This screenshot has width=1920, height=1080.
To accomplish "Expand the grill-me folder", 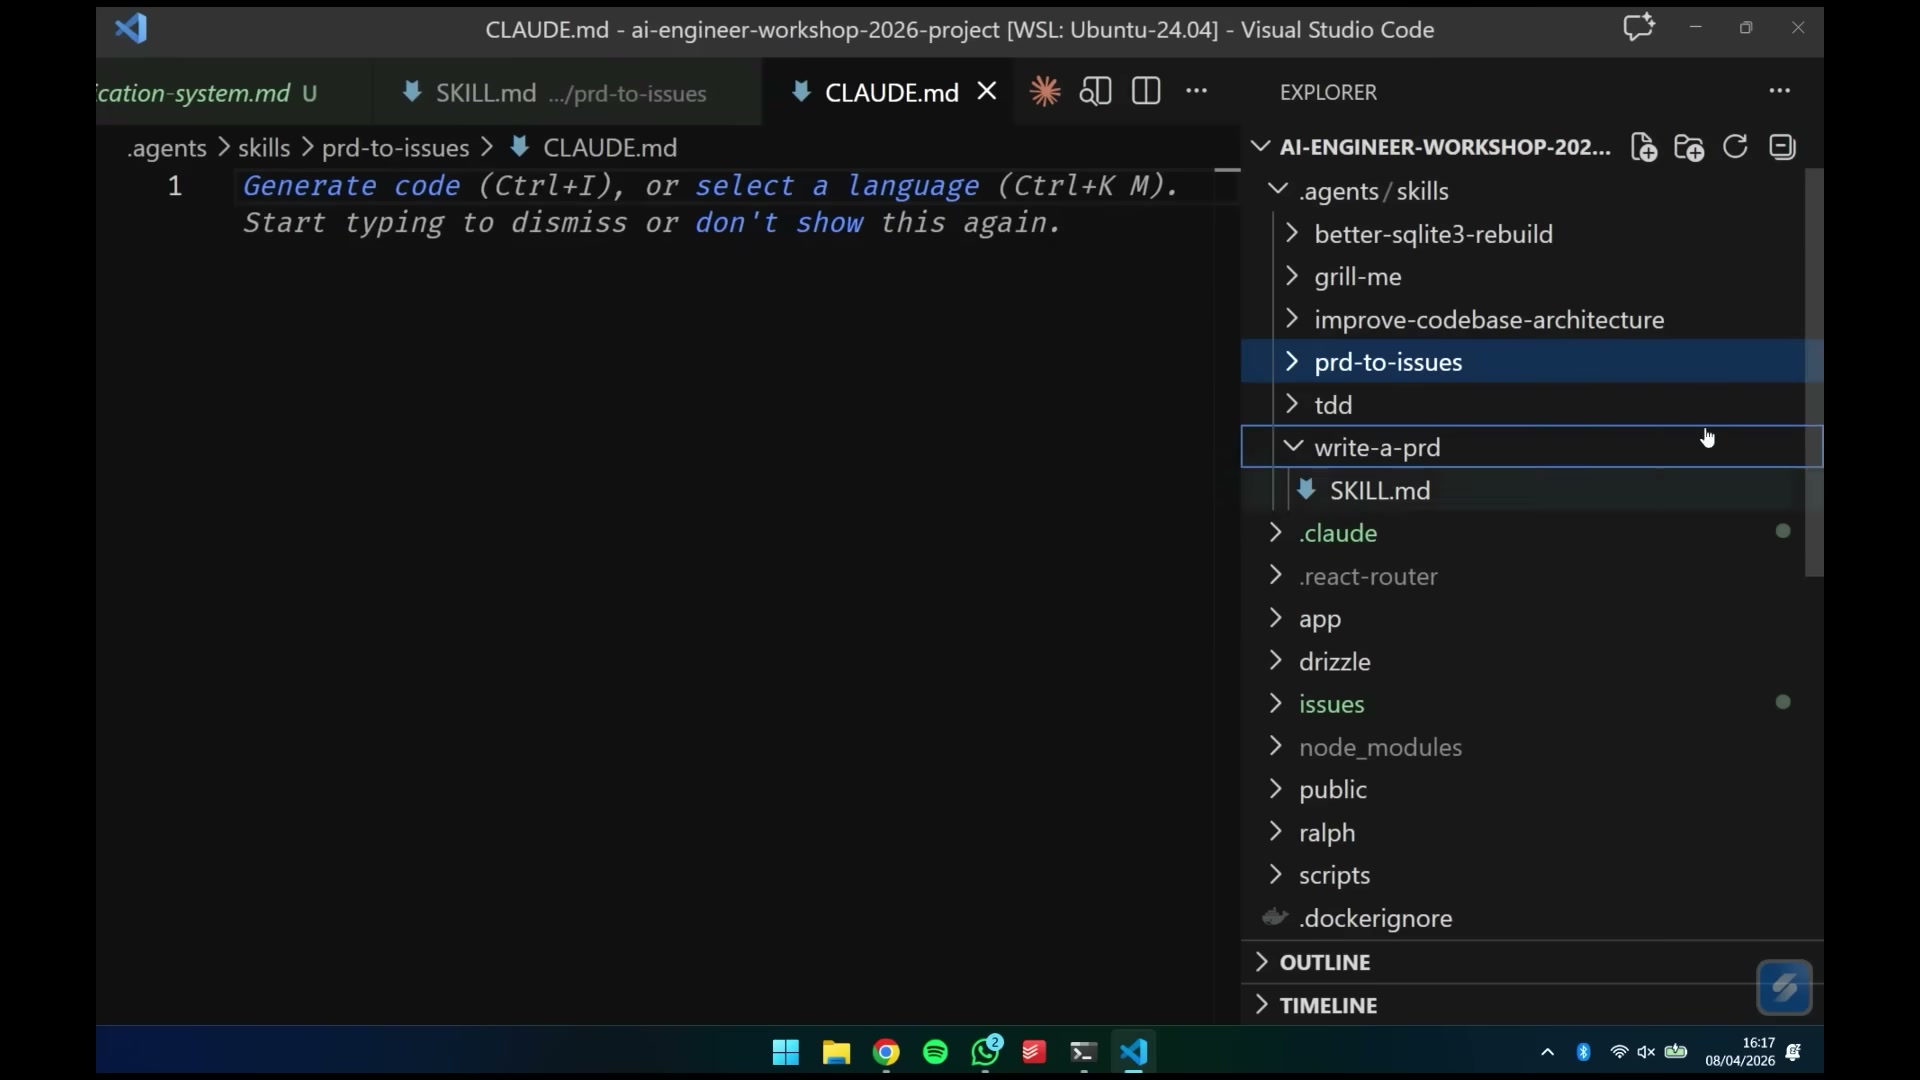I will 1530,277.
